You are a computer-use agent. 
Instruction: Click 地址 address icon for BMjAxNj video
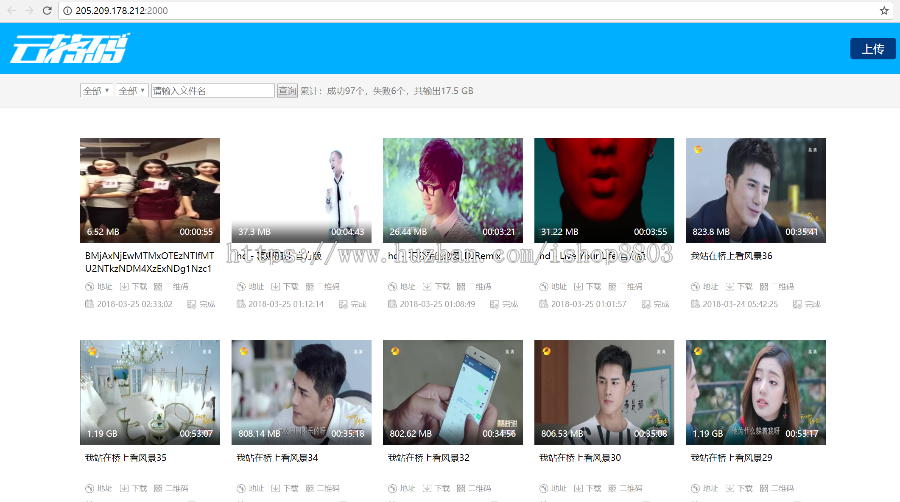99,286
